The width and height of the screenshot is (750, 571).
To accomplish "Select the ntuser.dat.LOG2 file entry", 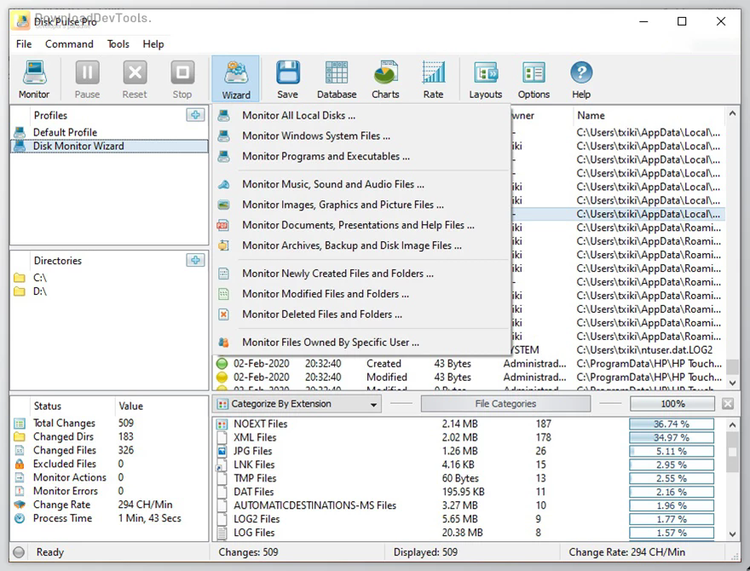I will pyautogui.click(x=645, y=350).
